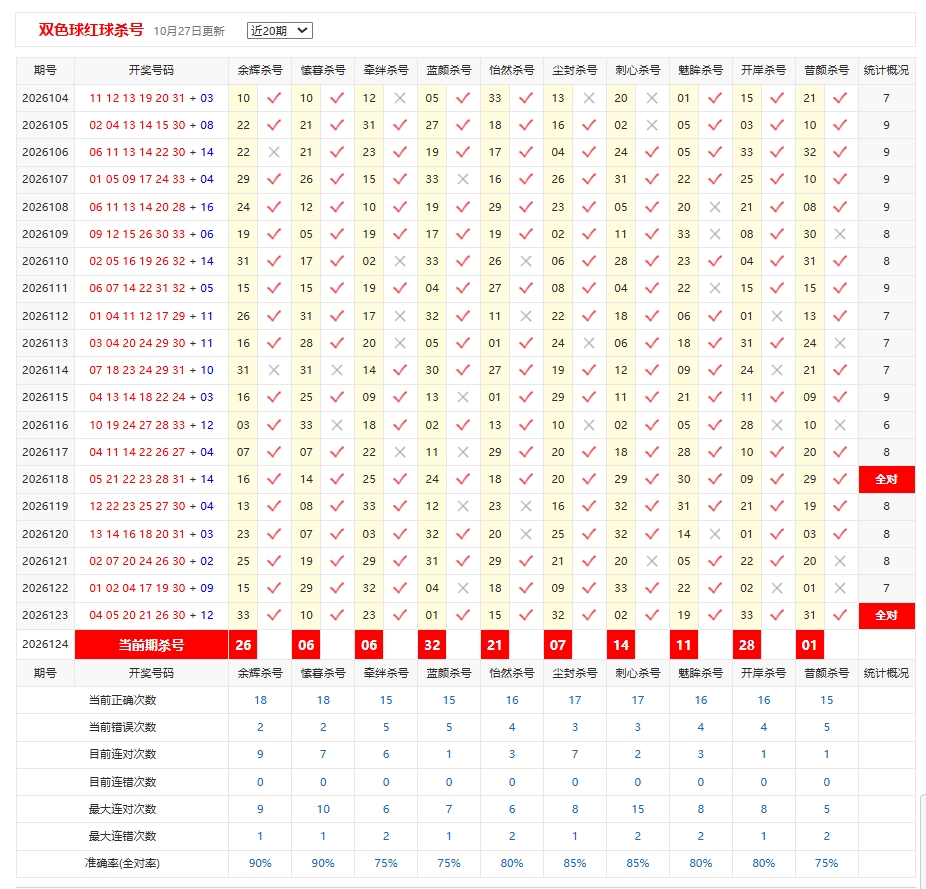
Task: Click the red check for 蓝颜杀号 in row 2026110
Action: tap(463, 261)
